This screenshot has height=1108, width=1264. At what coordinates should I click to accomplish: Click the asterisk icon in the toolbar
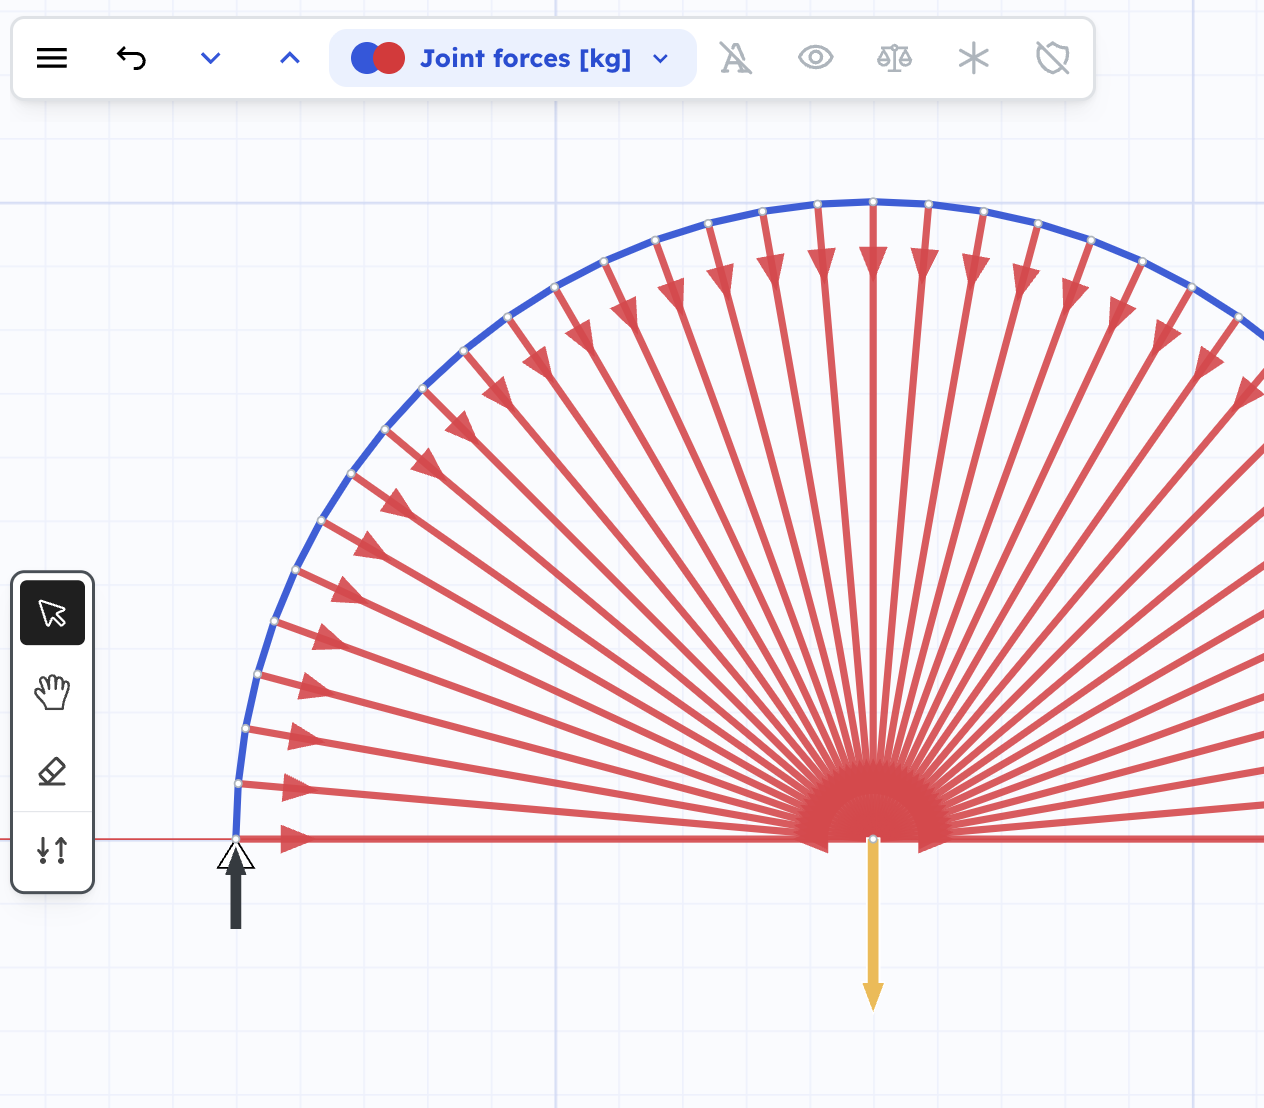click(973, 58)
